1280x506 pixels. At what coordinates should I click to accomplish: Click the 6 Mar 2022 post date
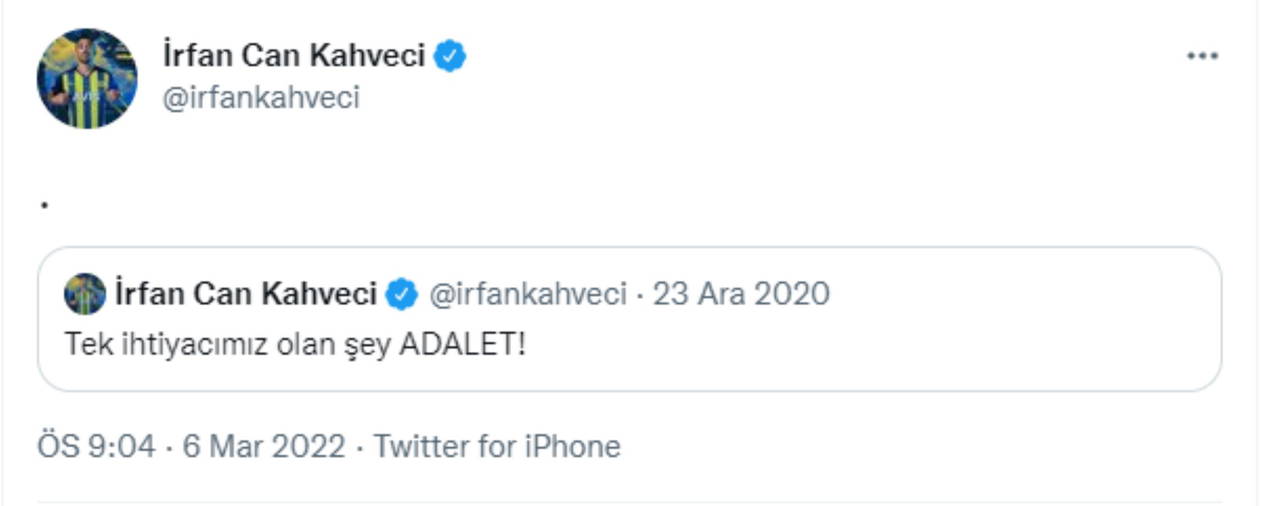tap(264, 445)
